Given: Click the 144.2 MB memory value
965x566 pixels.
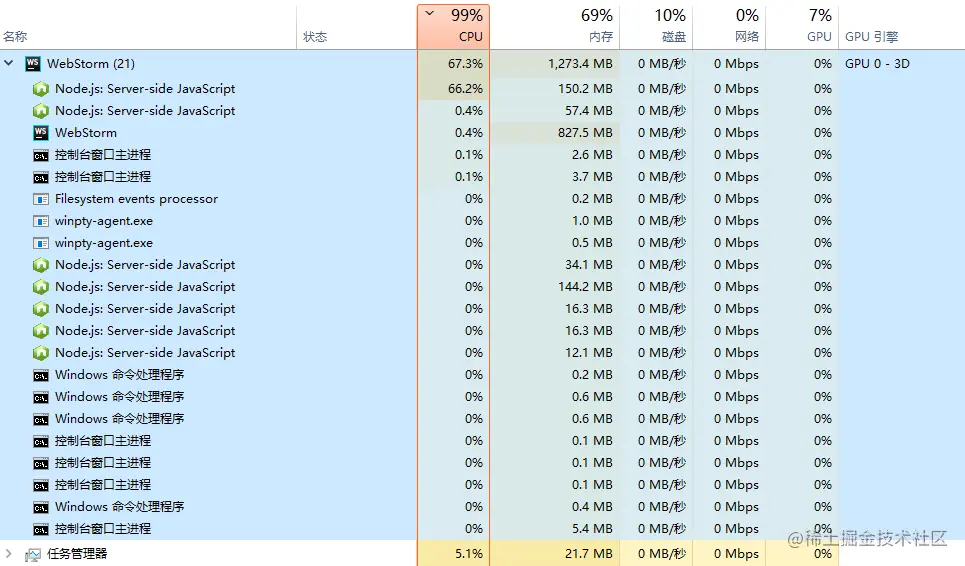Looking at the screenshot, I should 585,287.
